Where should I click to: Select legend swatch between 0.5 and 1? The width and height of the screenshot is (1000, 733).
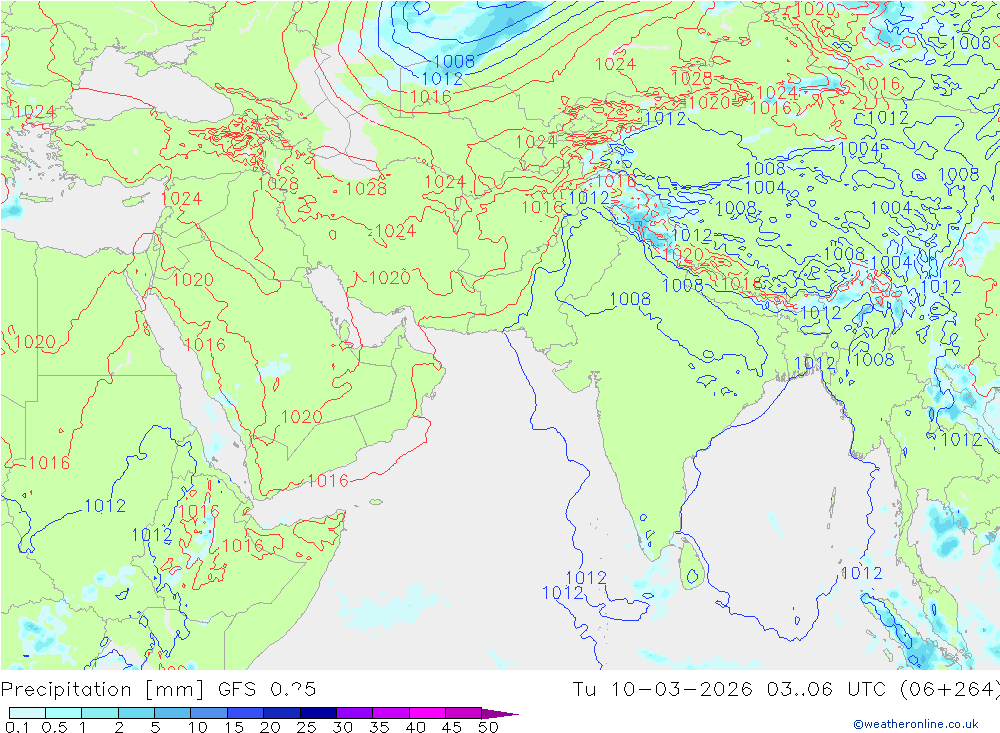63,713
